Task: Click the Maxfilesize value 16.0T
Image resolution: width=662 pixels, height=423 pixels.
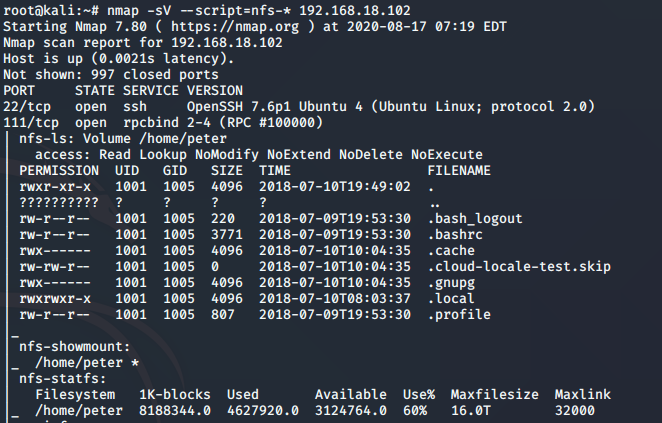Action: (471, 411)
